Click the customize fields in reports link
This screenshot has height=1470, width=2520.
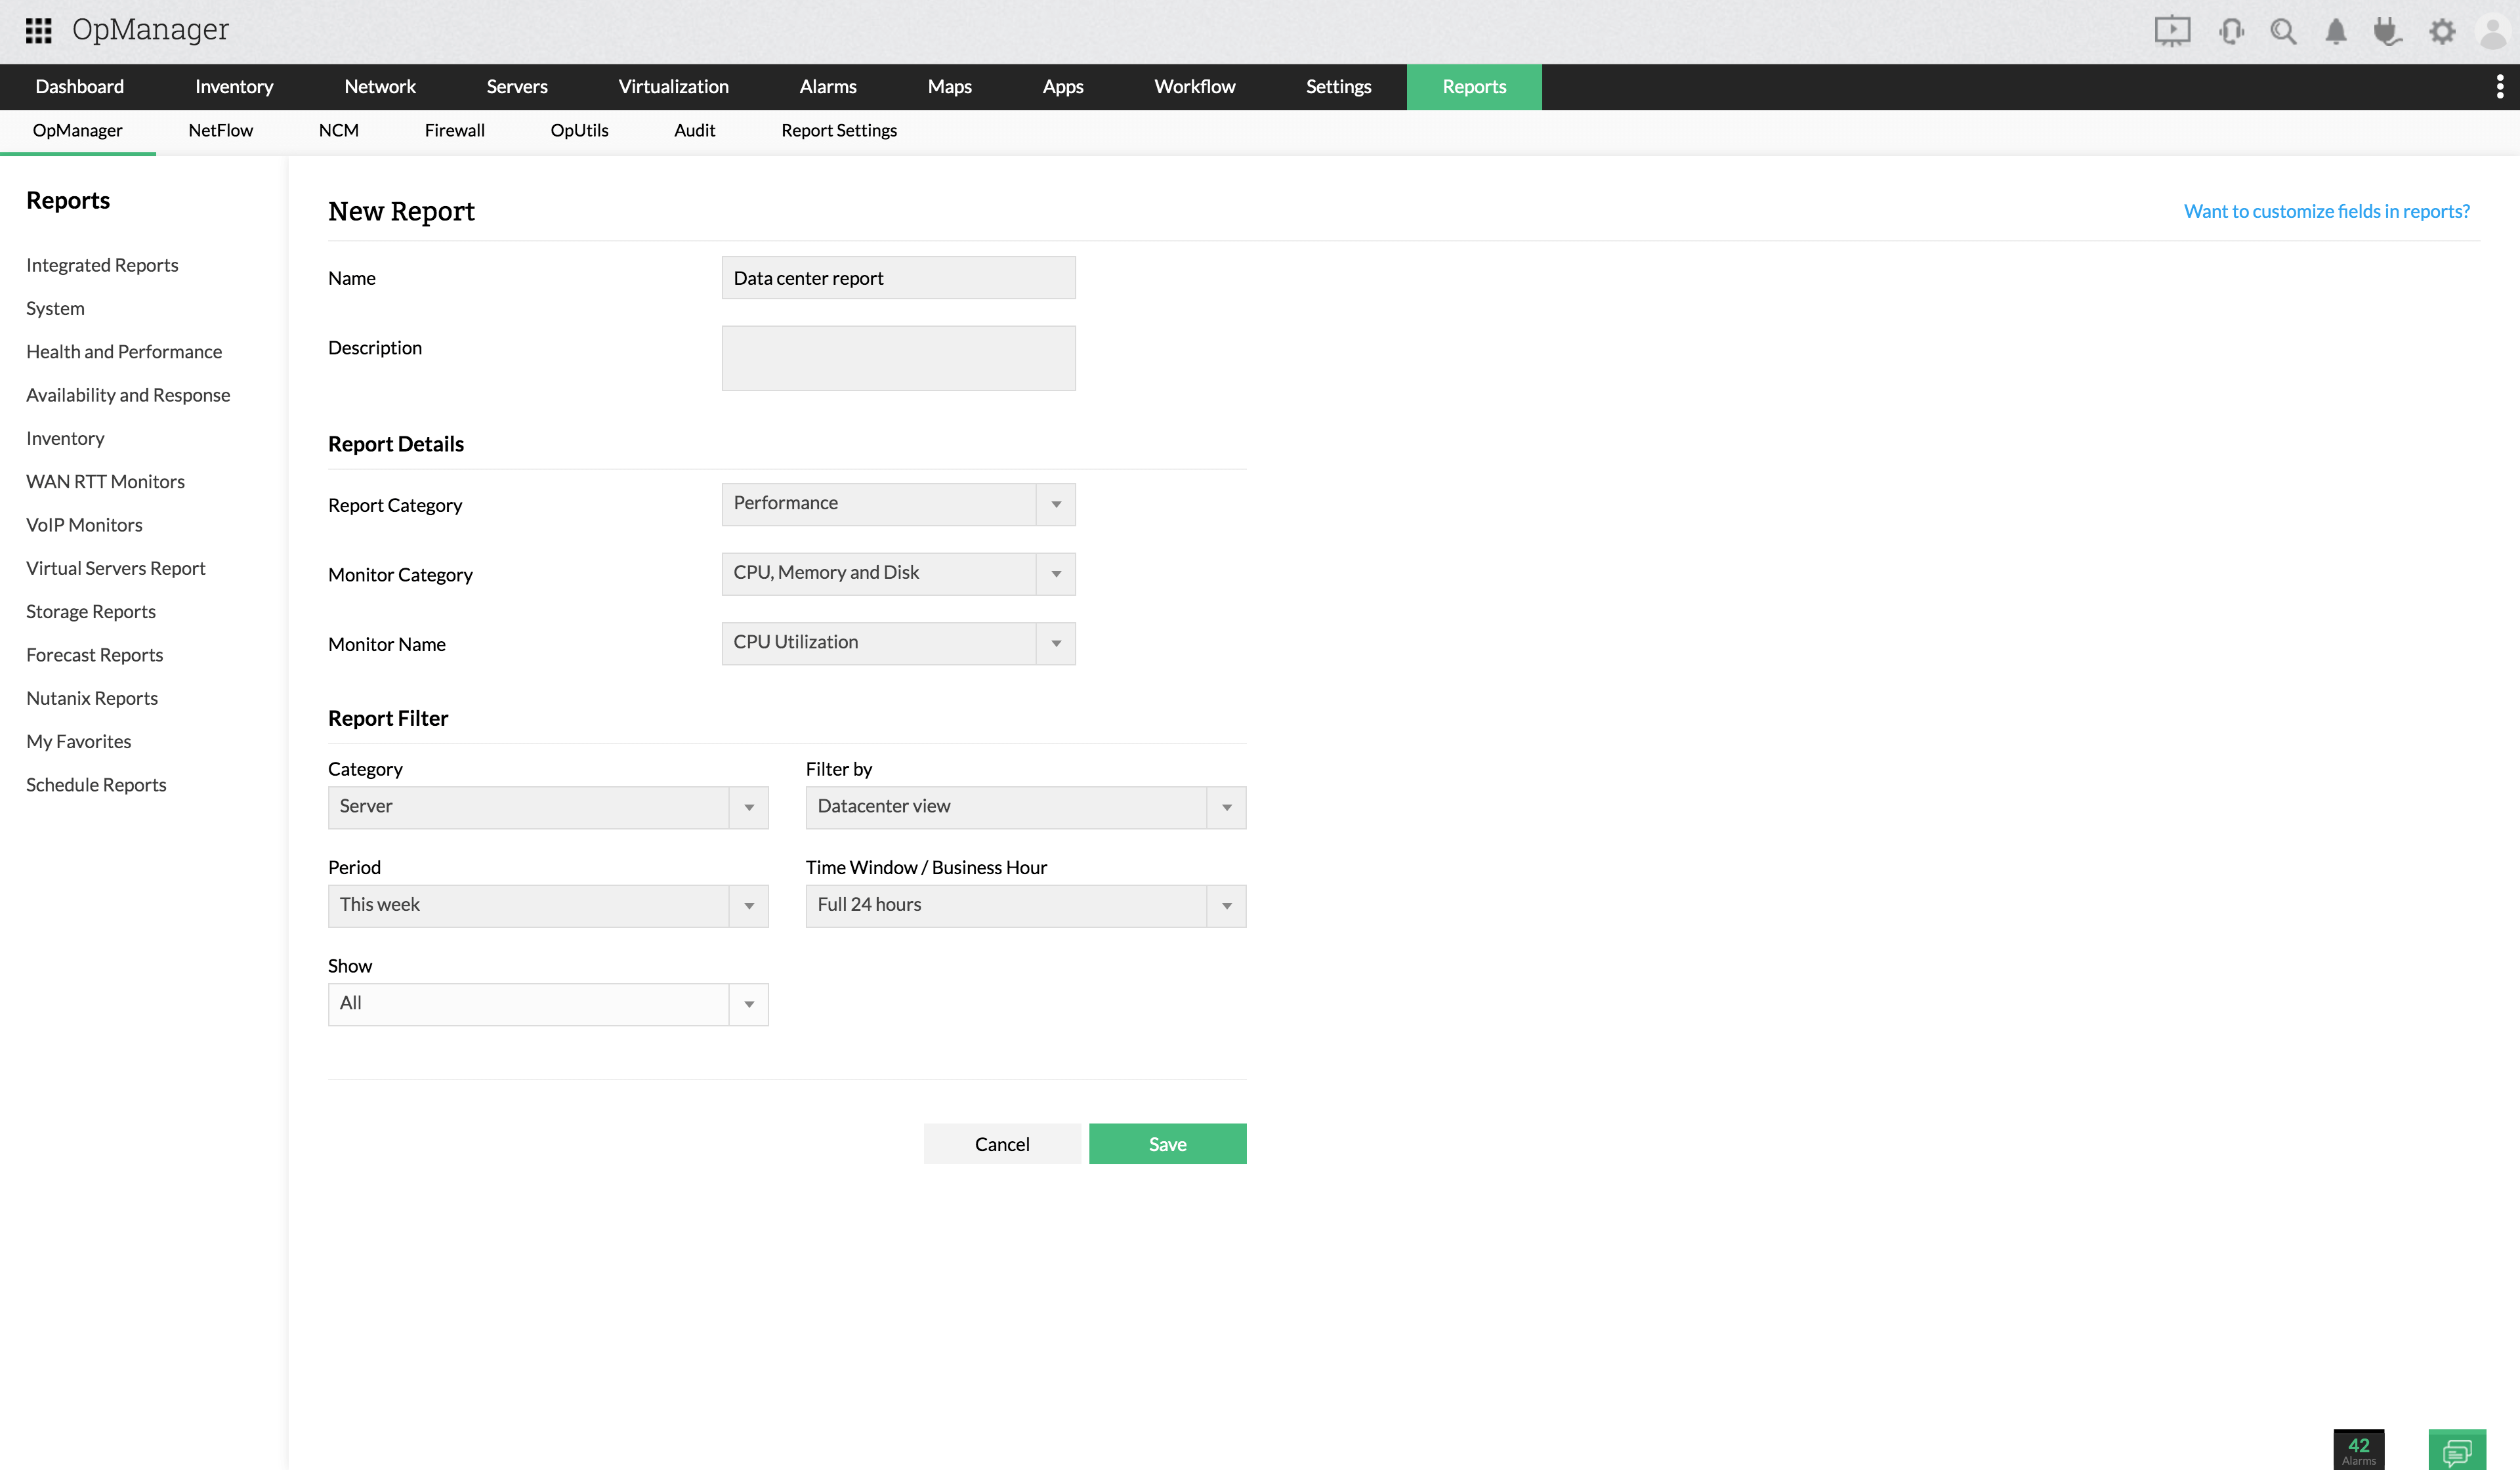pyautogui.click(x=2325, y=211)
